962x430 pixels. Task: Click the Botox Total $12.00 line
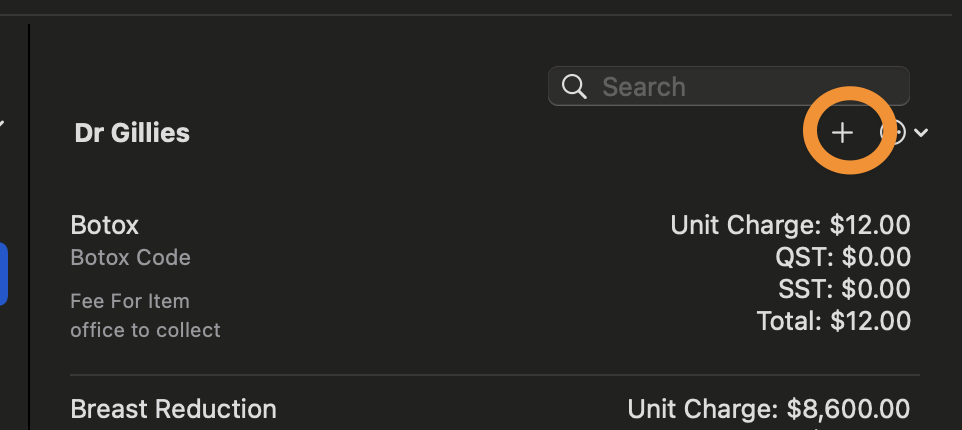click(x=834, y=321)
